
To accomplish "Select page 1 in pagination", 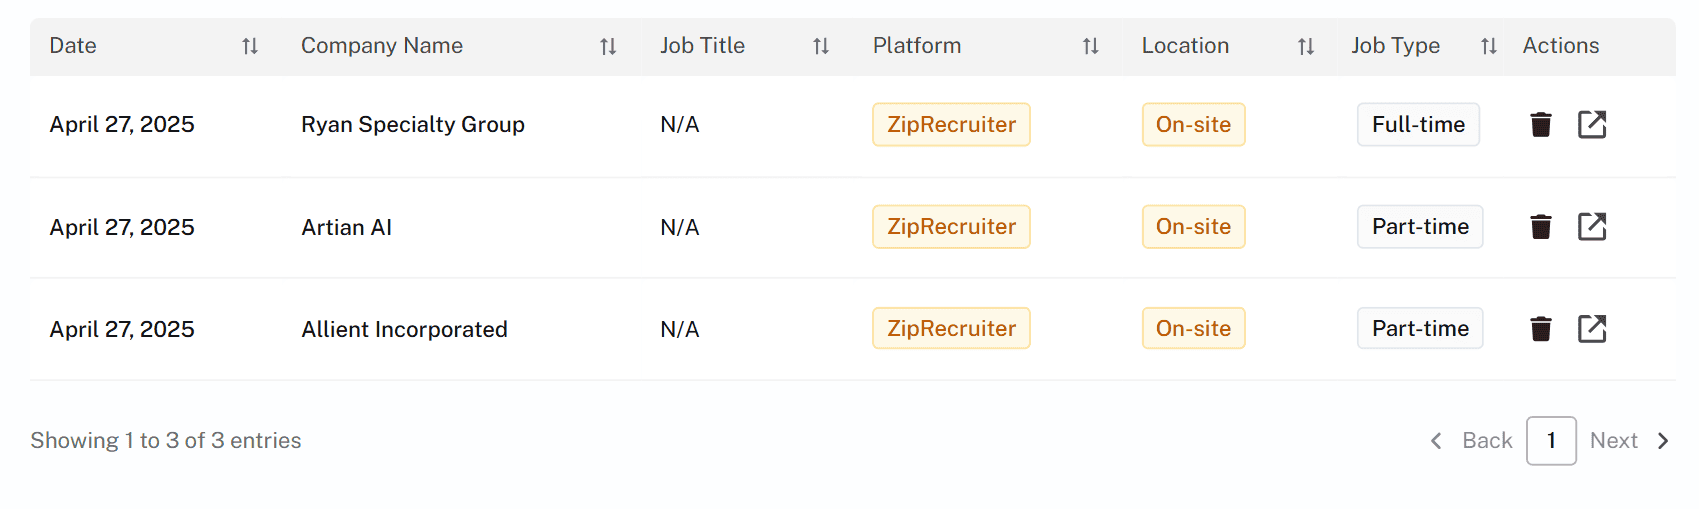I will pos(1551,441).
